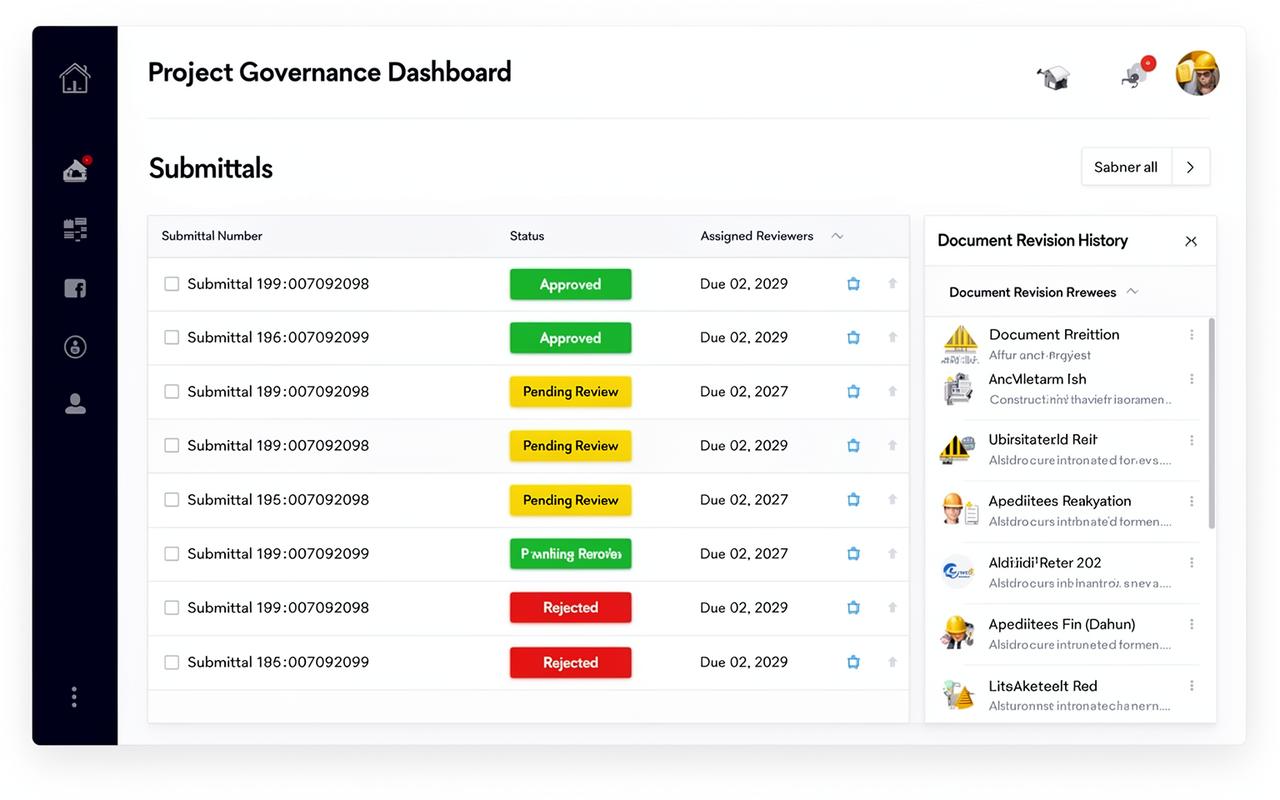Check the Submittal 196:007092099 checkbox

172,338
